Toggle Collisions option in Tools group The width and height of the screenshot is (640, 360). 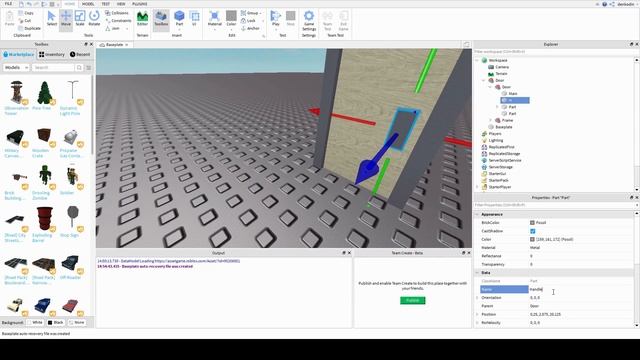point(117,13)
